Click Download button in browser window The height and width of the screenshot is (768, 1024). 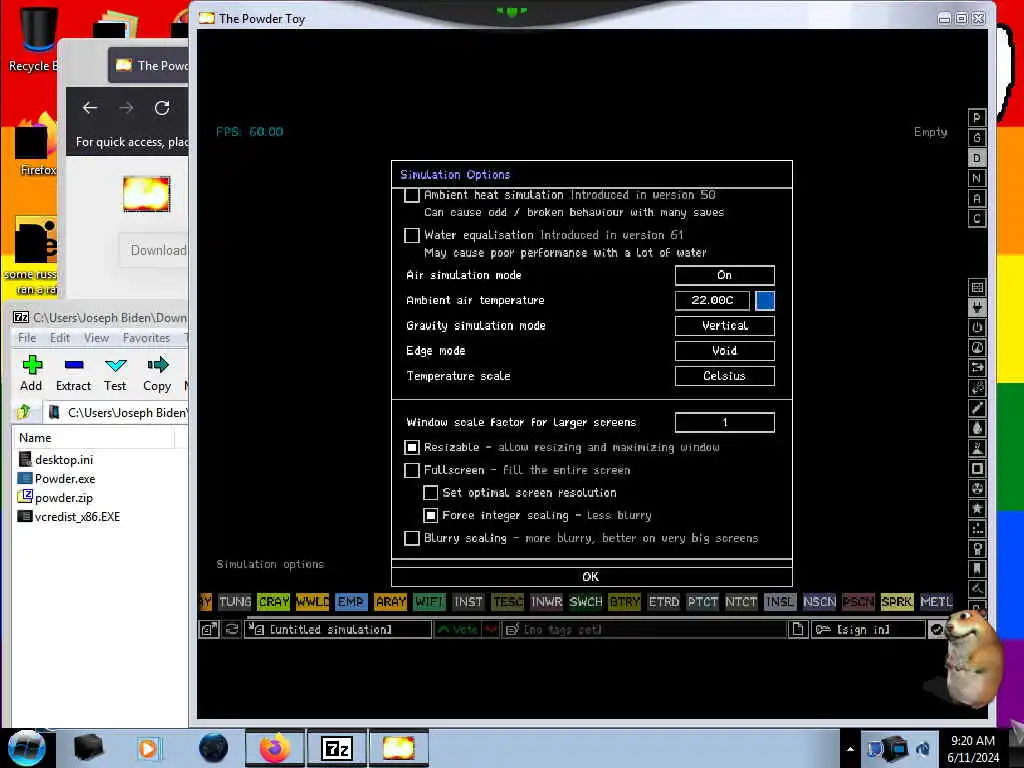tap(154, 251)
